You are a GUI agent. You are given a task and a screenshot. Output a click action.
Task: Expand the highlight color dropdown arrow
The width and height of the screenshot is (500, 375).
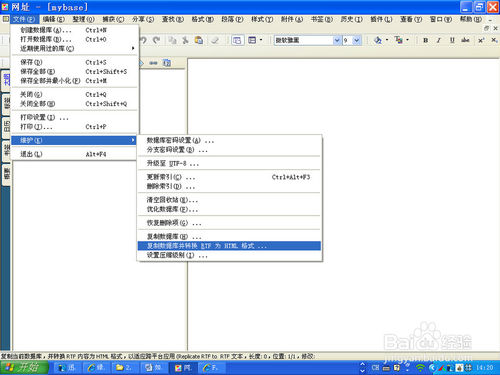point(387,40)
